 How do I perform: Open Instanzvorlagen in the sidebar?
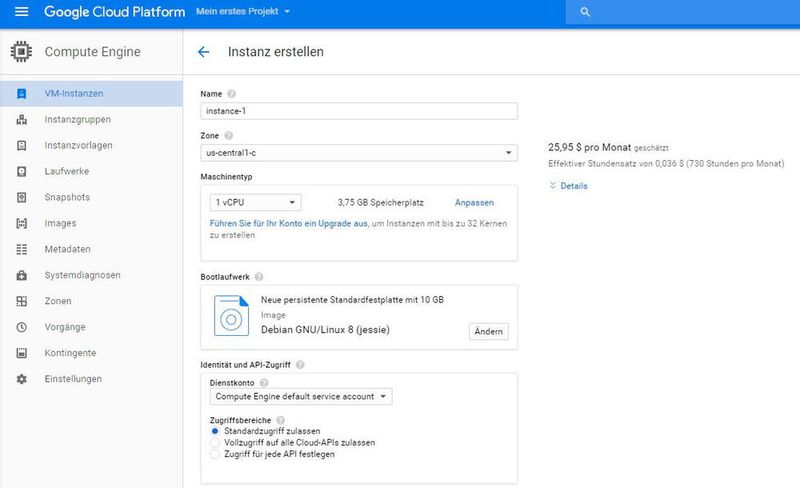pos(91,145)
